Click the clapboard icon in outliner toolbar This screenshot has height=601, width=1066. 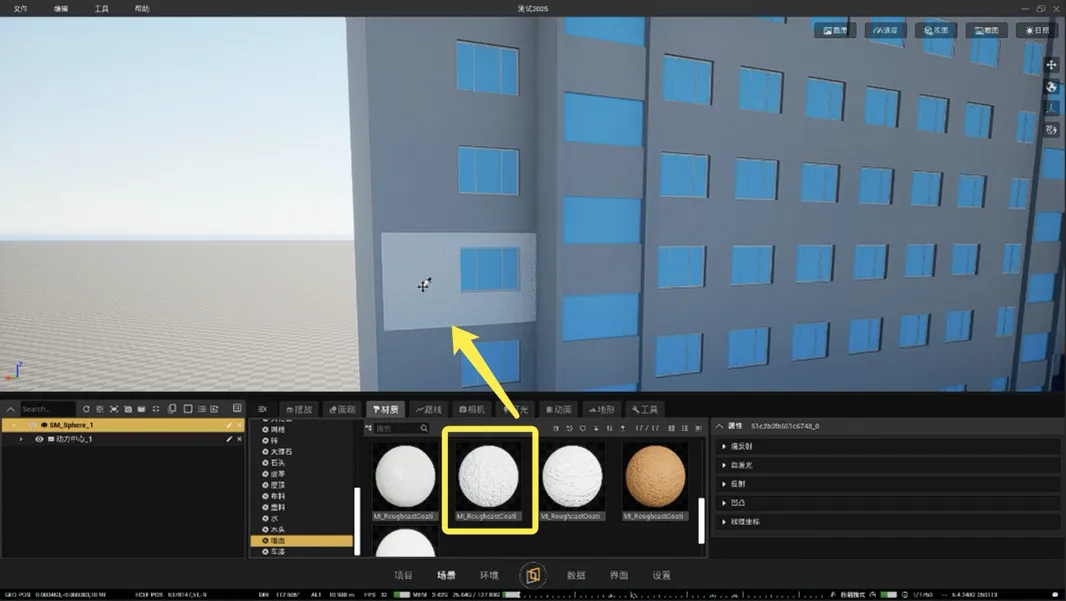[x=141, y=409]
